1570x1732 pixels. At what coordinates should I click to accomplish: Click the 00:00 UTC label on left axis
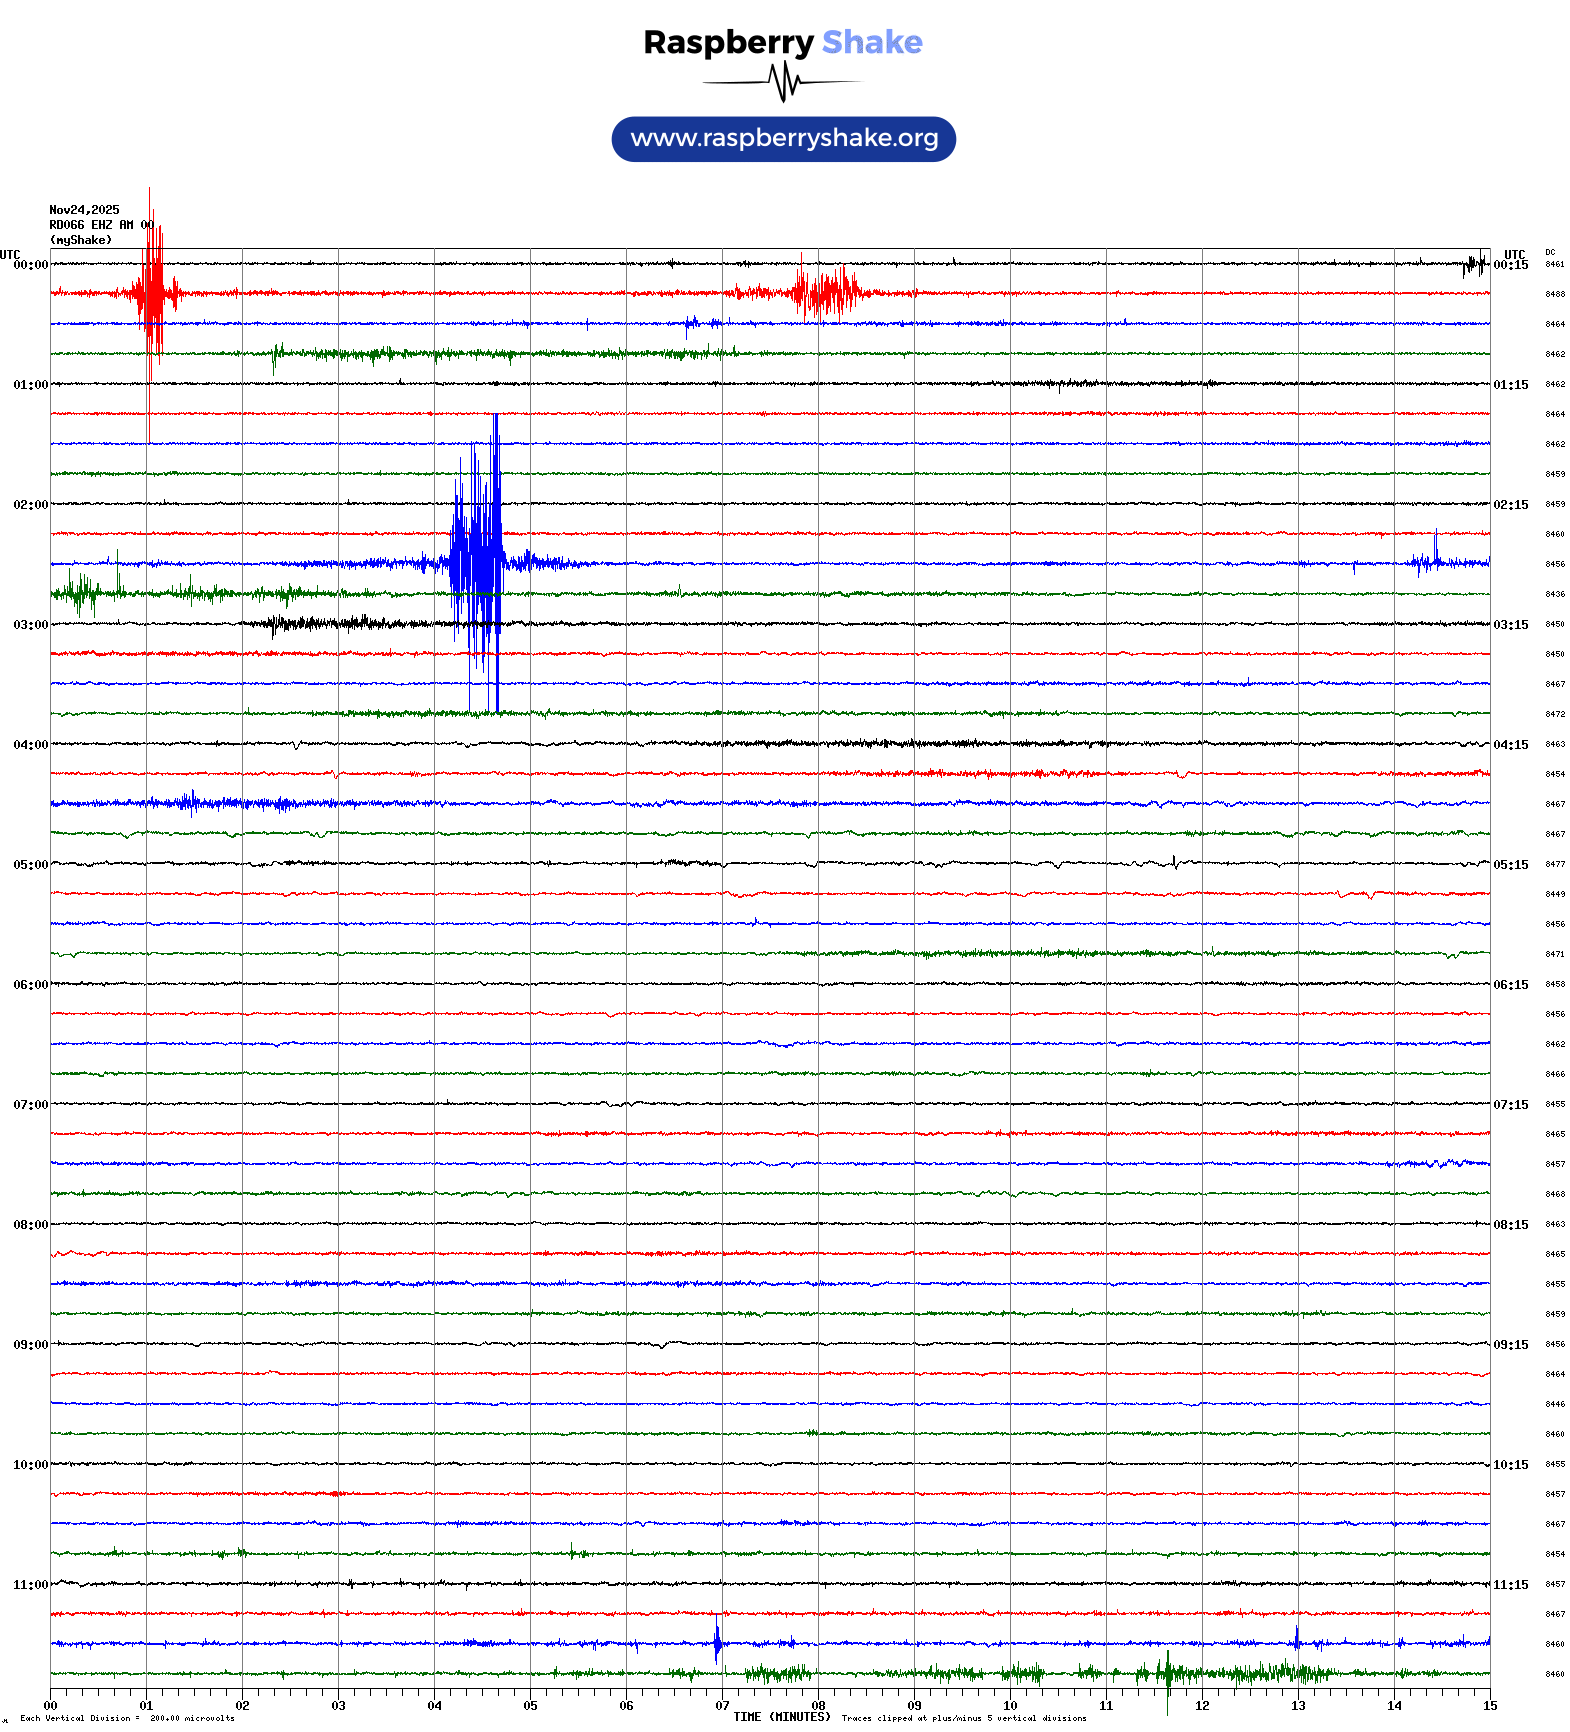coord(30,265)
